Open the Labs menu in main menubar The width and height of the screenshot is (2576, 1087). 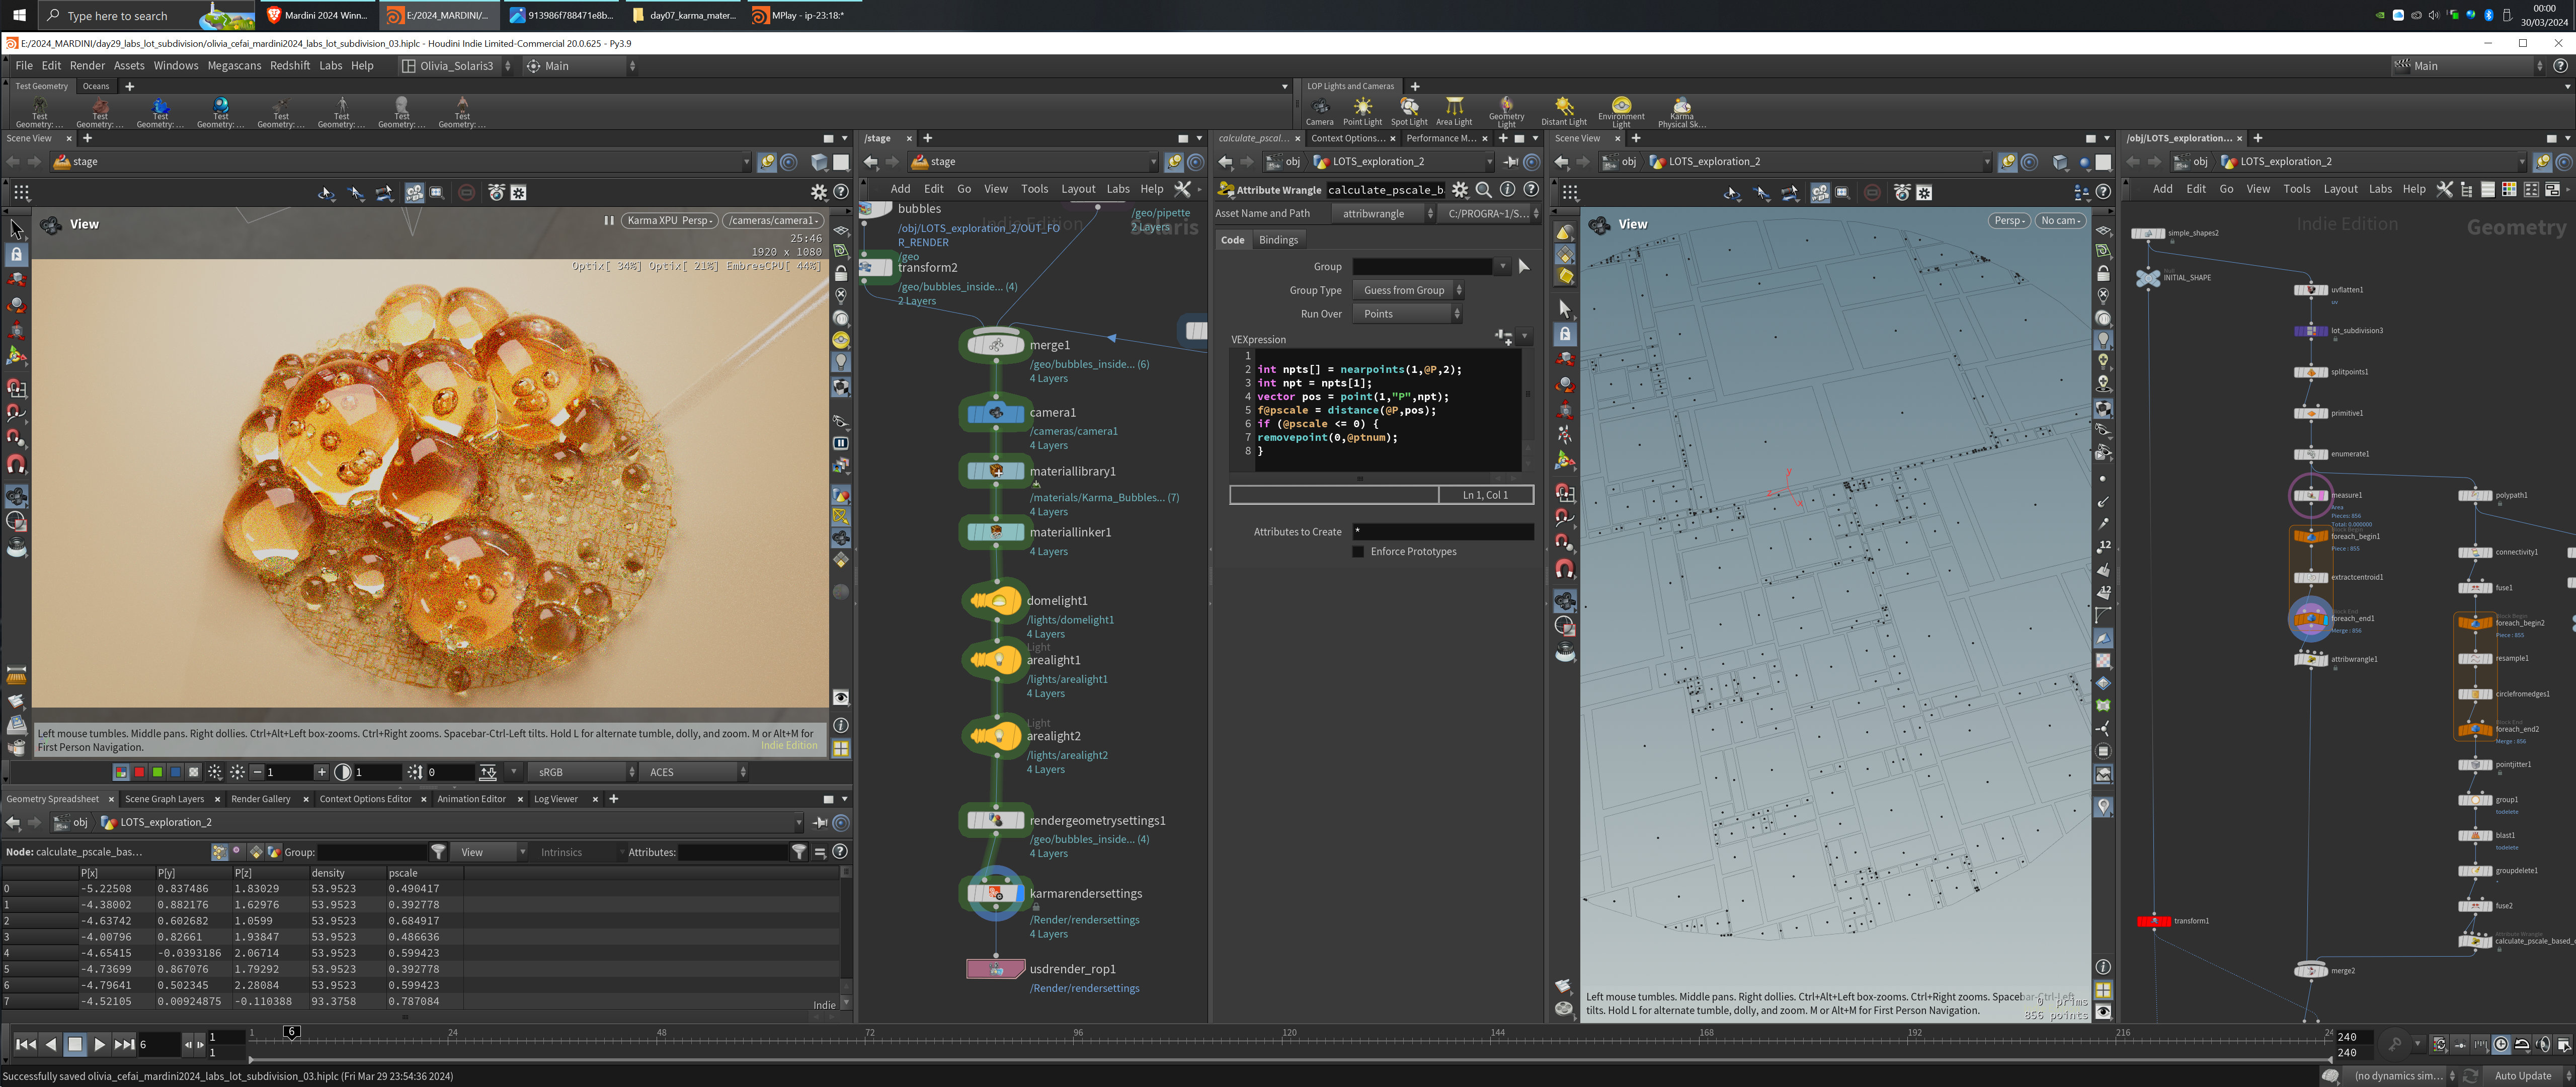(x=330, y=66)
